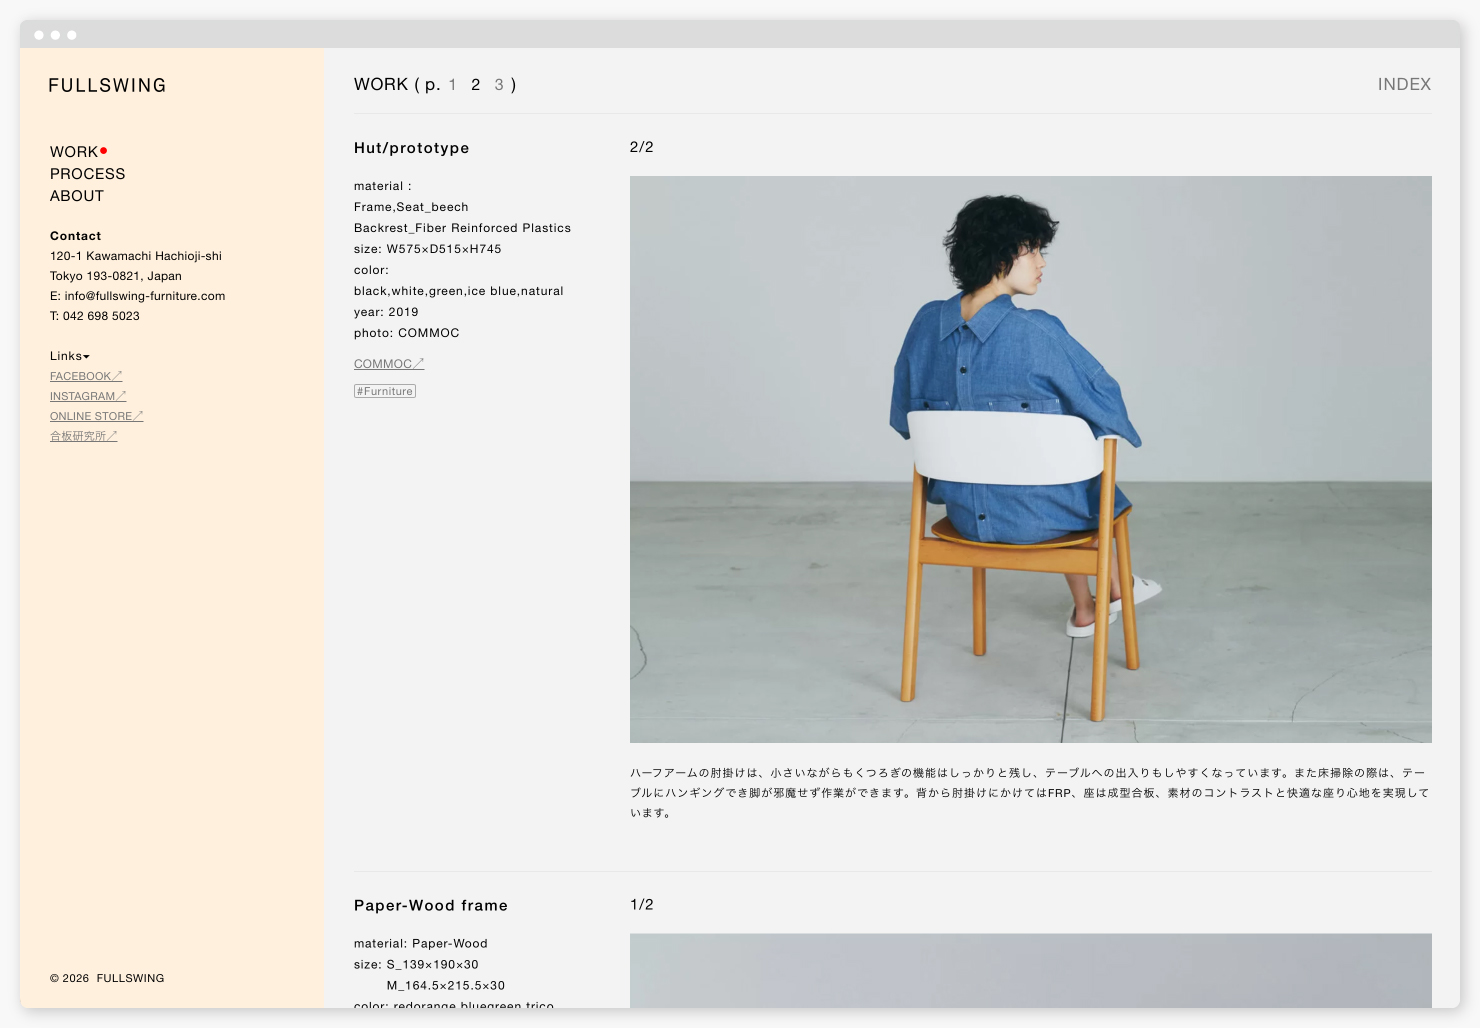Click the Hut/prototype chair photo
This screenshot has width=1480, height=1028.
point(1031,460)
